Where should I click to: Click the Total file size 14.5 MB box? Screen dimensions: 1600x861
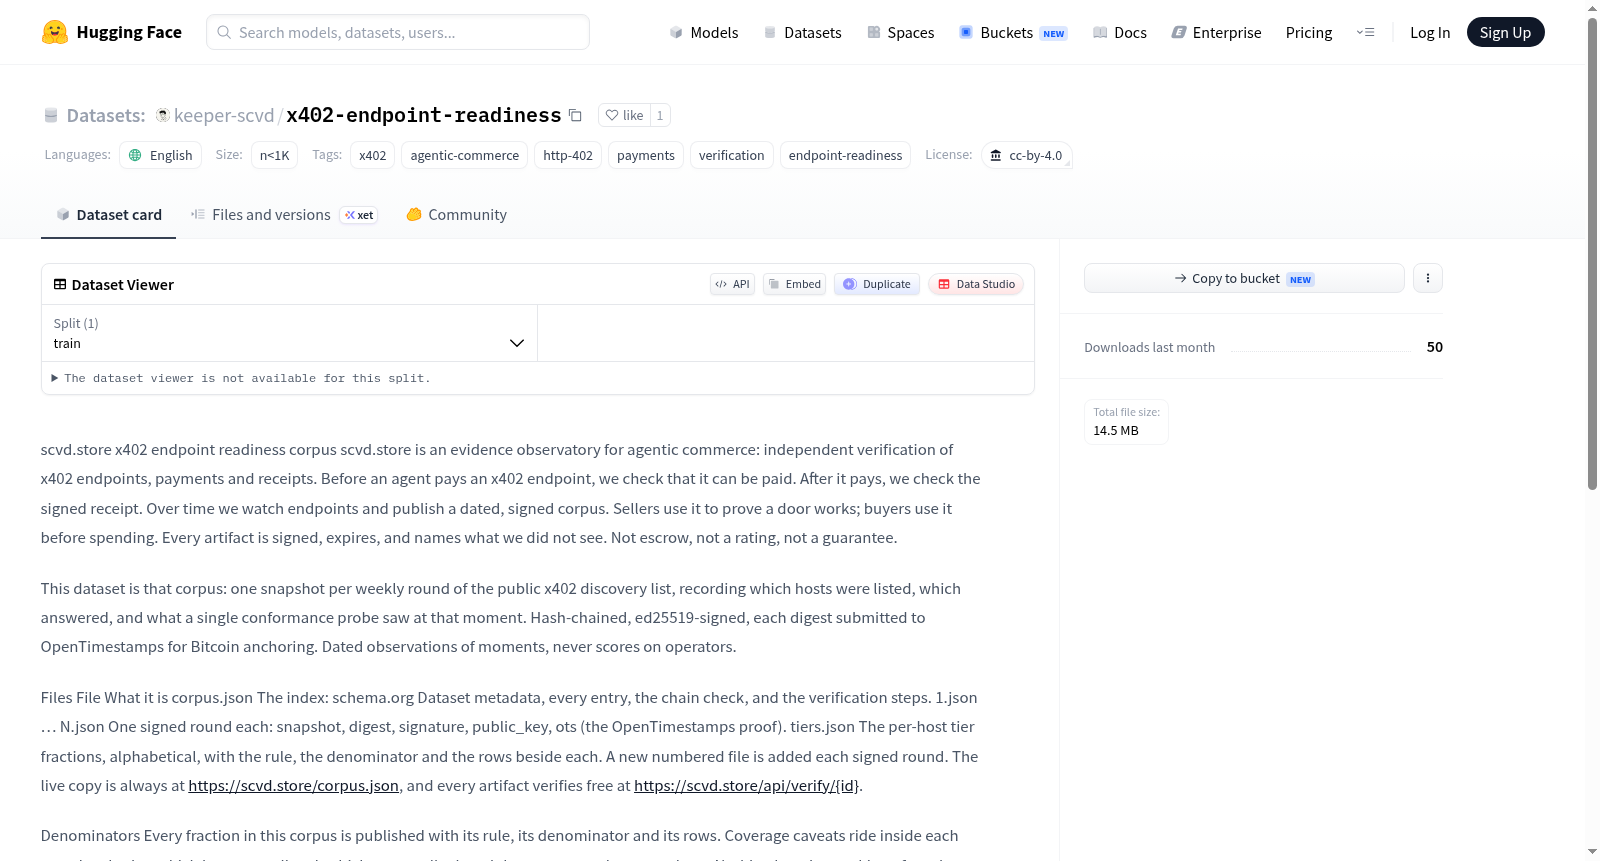pos(1126,421)
